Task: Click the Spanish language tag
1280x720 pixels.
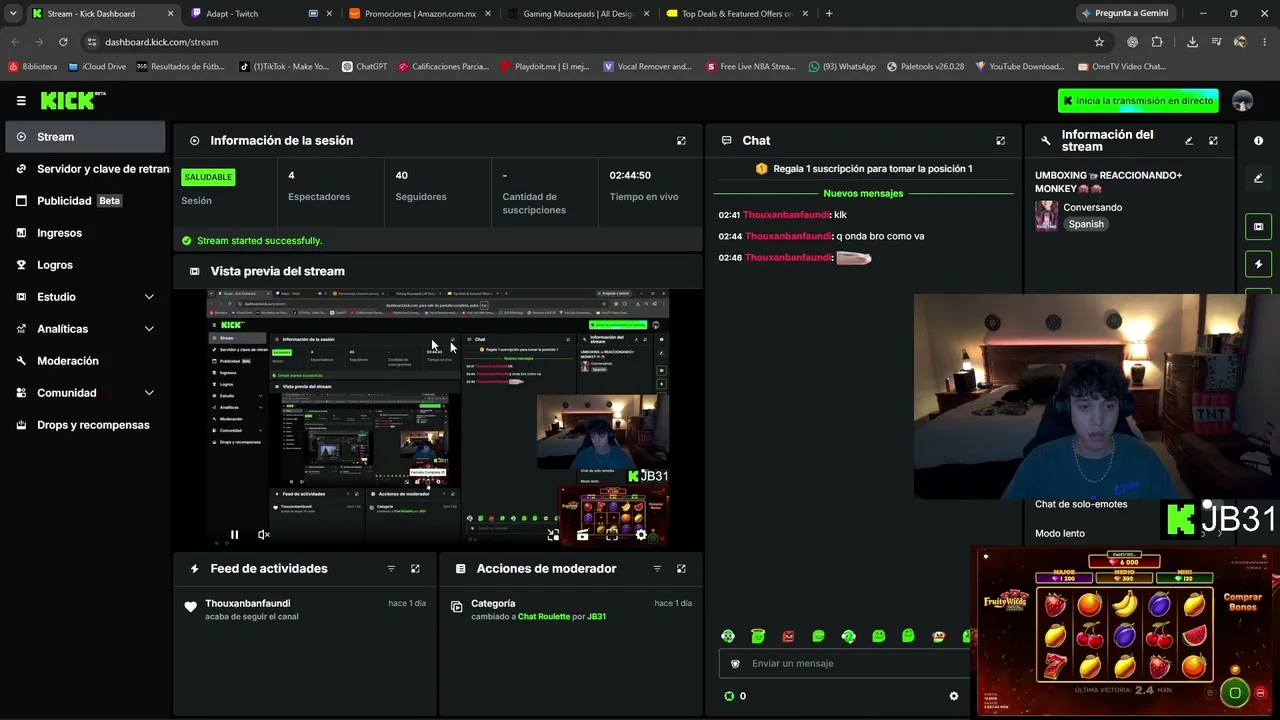Action: (1086, 225)
